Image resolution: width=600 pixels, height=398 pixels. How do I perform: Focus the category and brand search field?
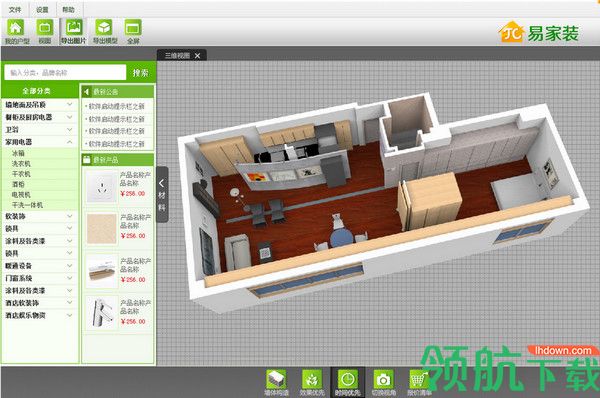(x=65, y=72)
